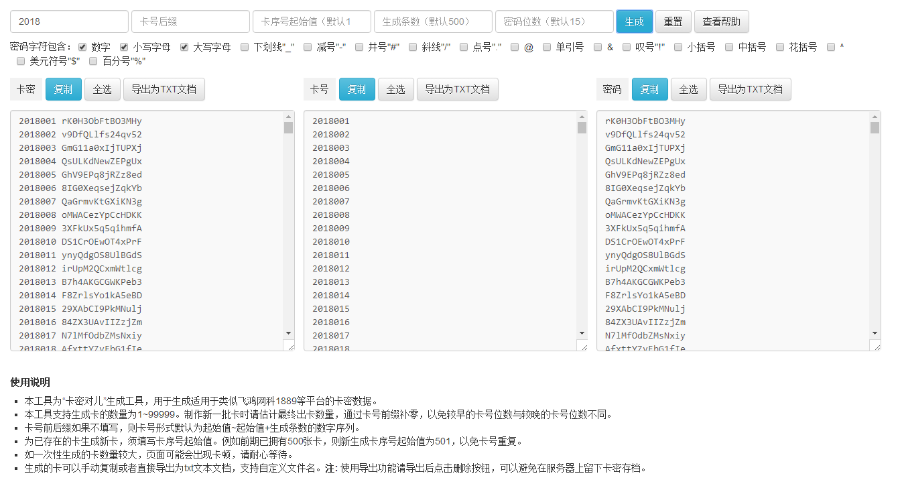Export 密码 list via 导出为TXT文档
This screenshot has width=900, height=488.
[750, 90]
